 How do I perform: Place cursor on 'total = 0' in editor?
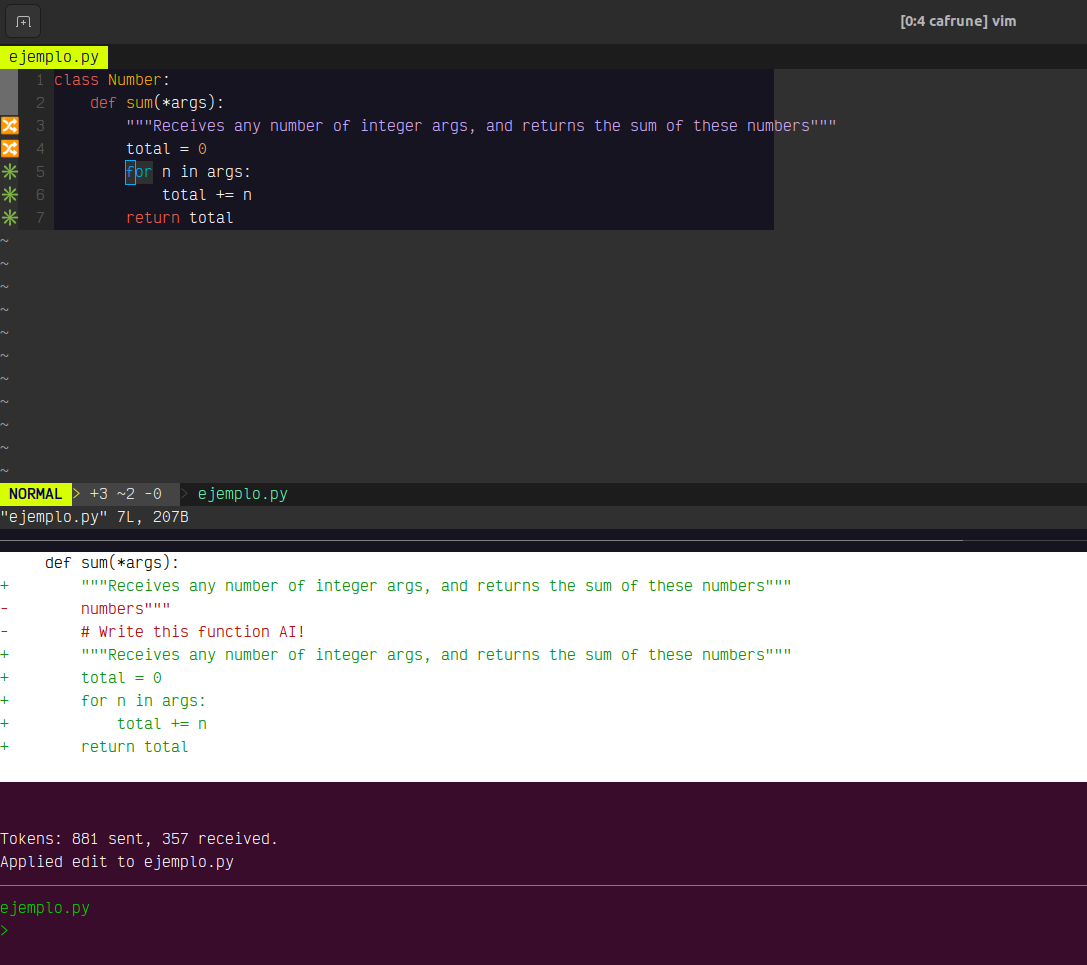point(166,149)
